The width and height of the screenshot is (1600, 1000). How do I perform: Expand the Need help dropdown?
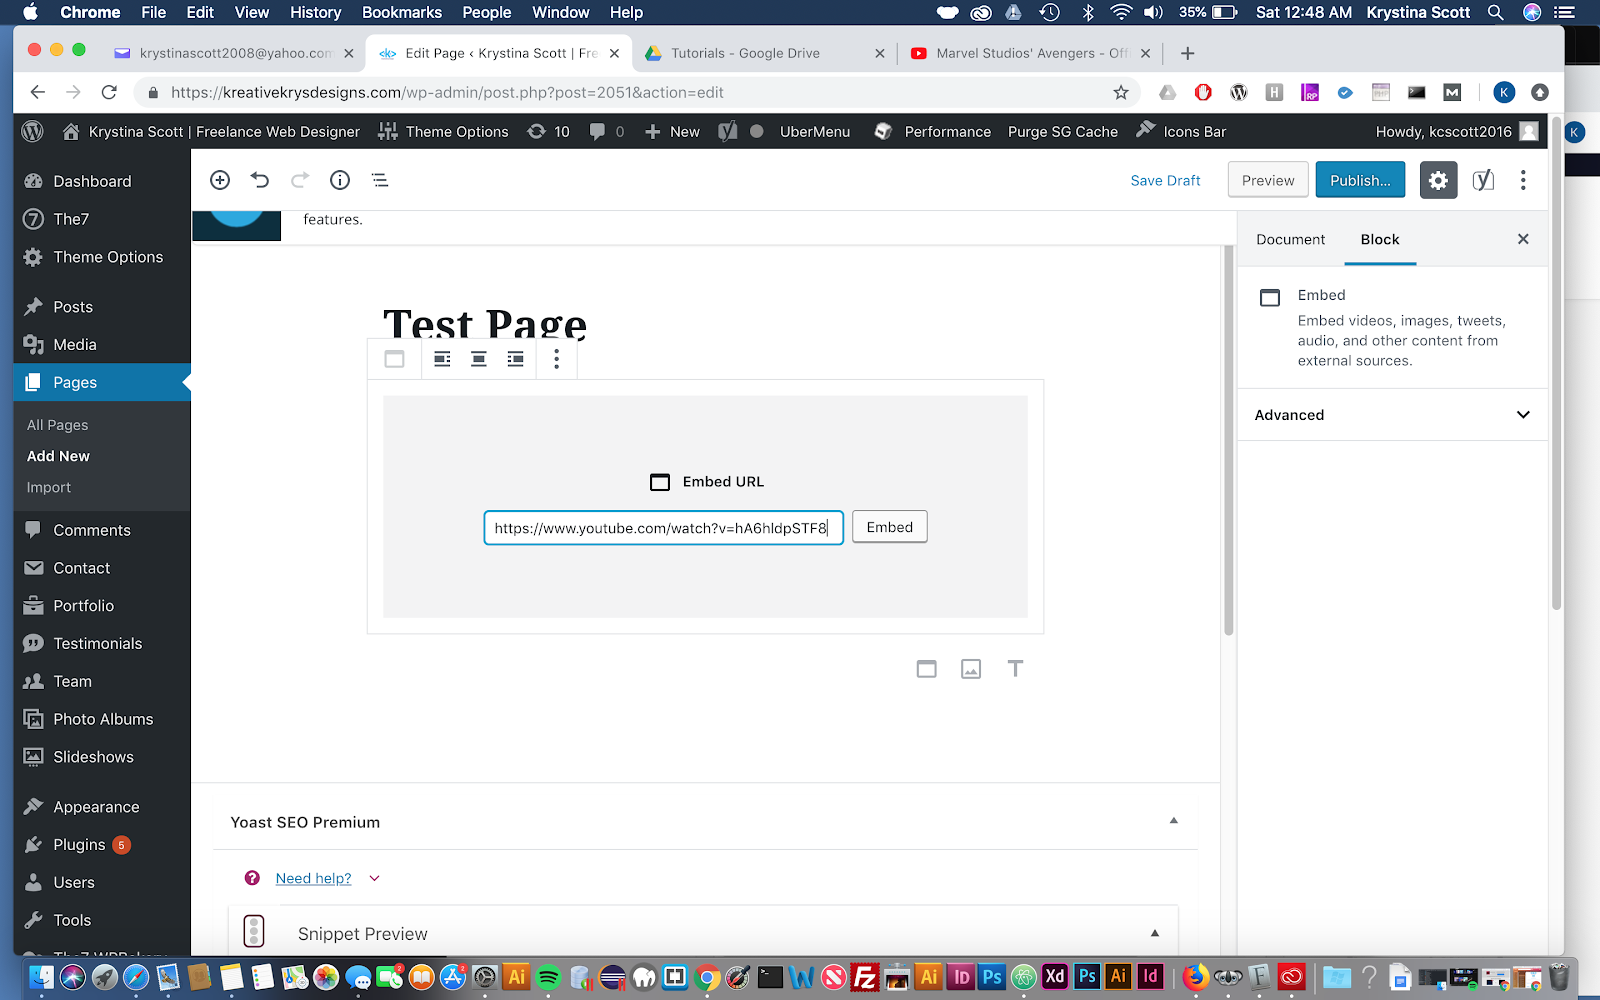(375, 879)
